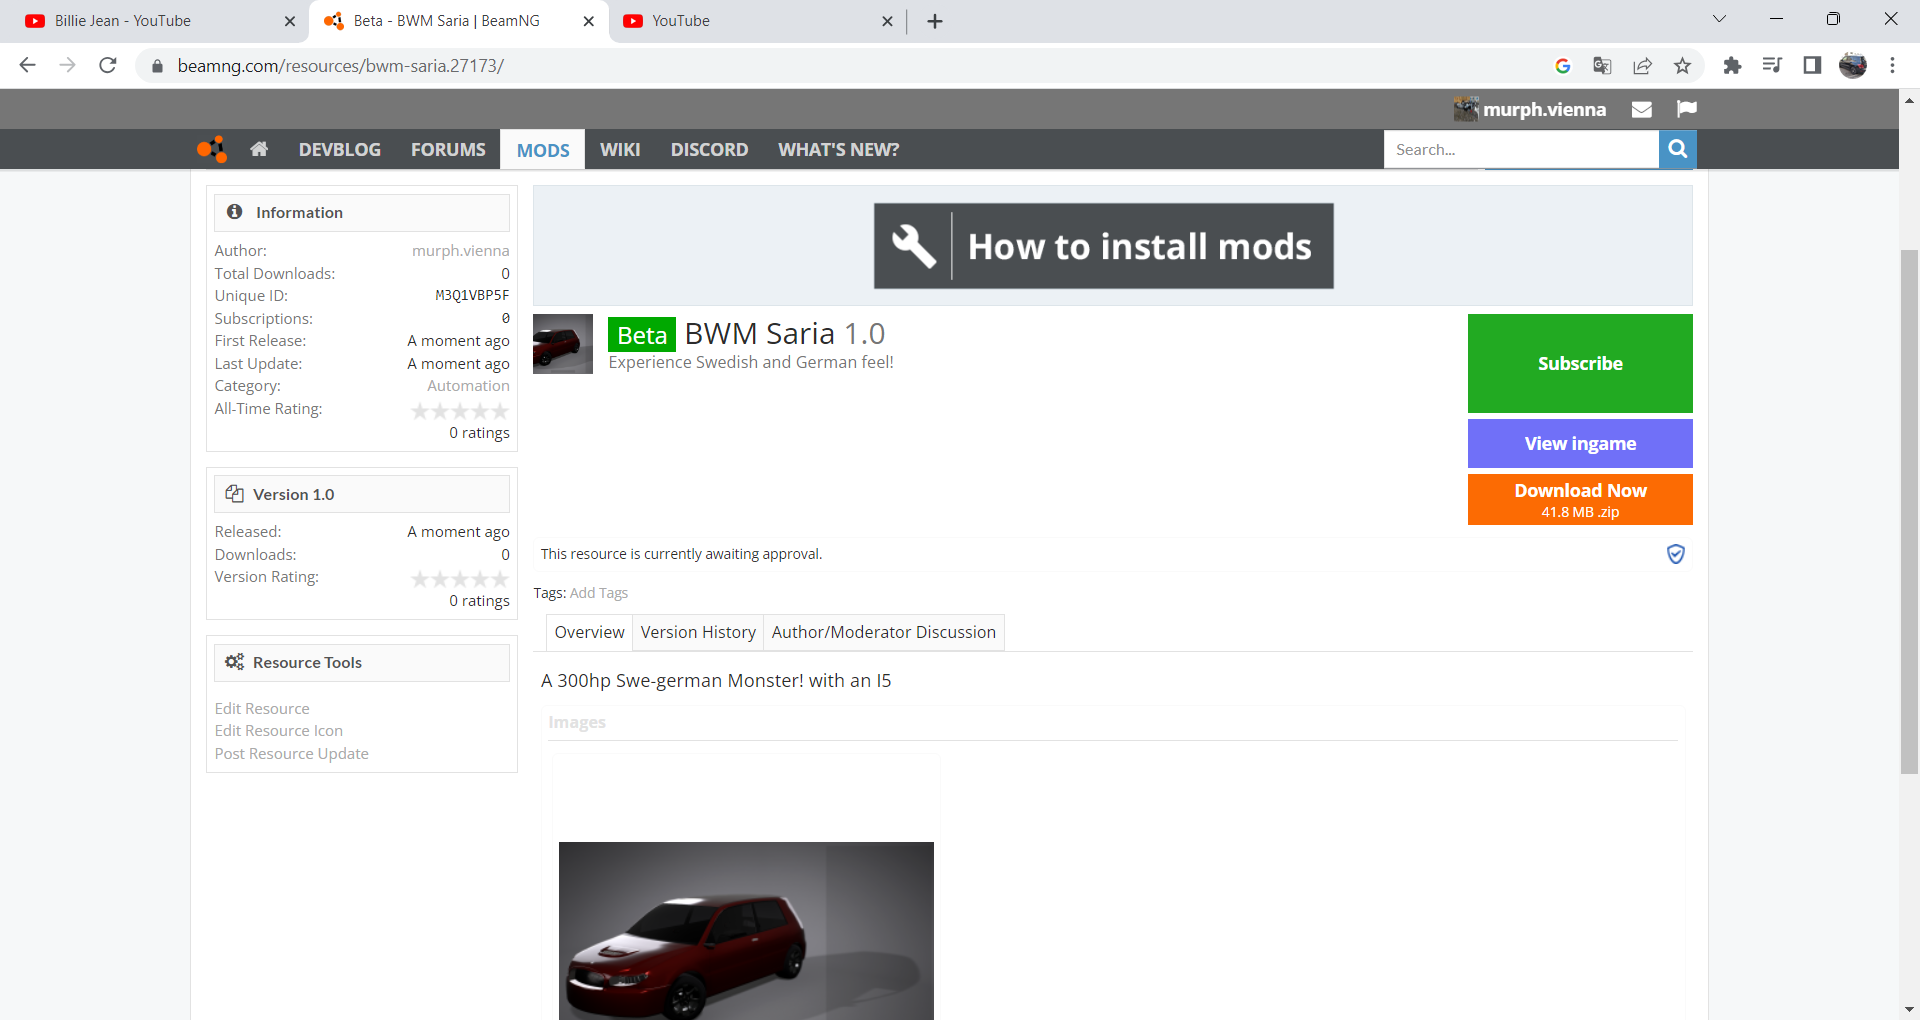Click the Download Now button

(1580, 499)
